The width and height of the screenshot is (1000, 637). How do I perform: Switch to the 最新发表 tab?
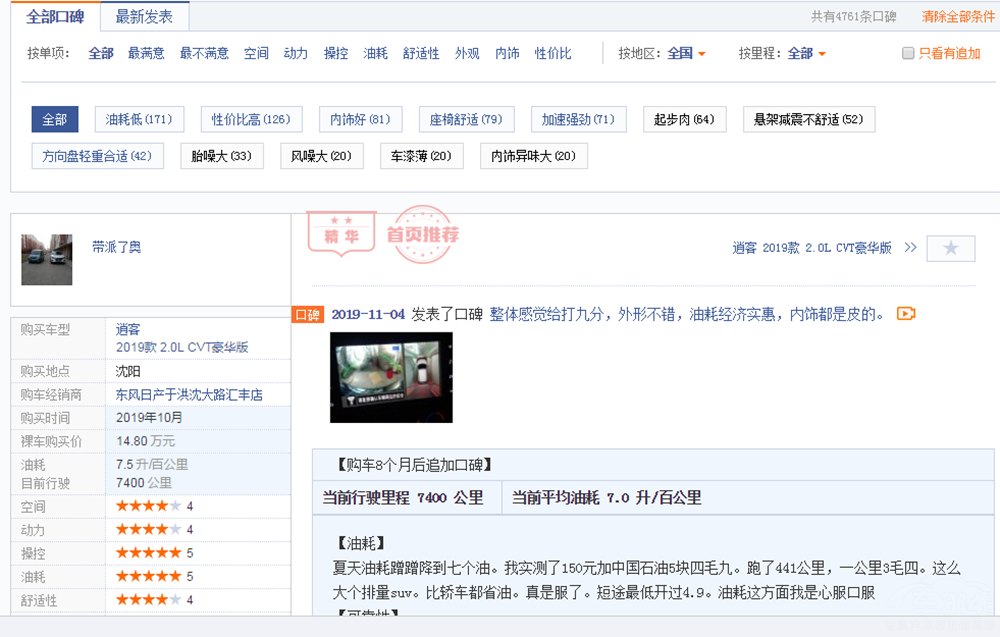tap(144, 17)
